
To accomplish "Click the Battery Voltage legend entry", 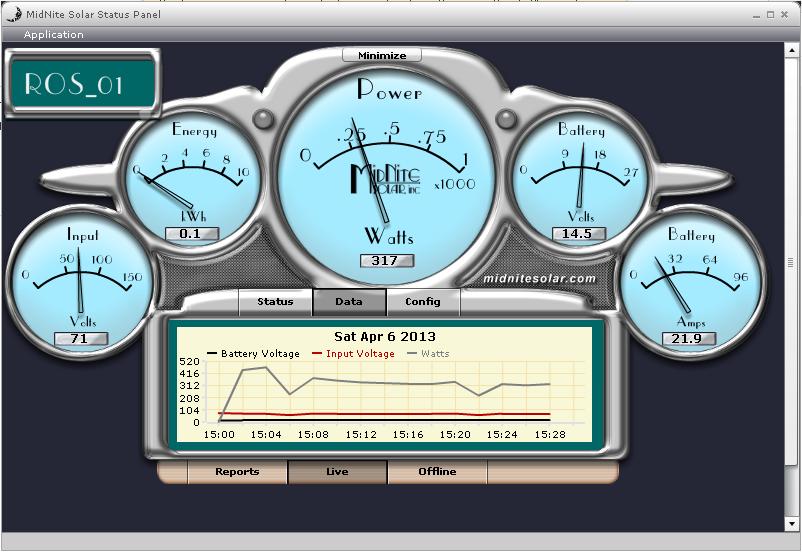I will pos(253,354).
